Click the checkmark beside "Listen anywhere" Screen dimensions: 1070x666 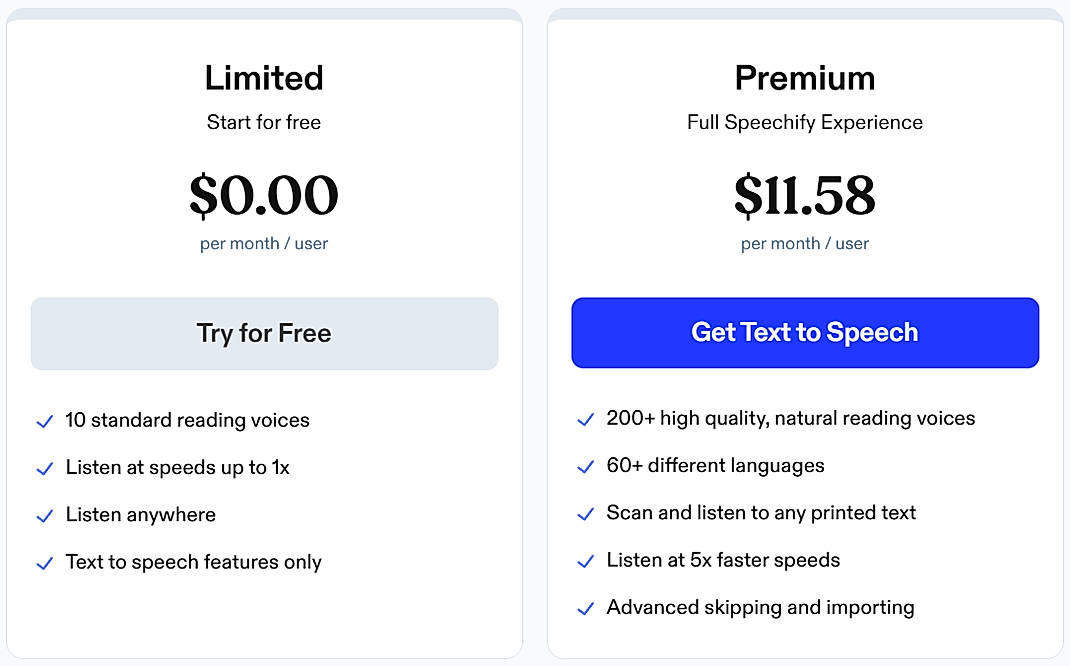coord(44,515)
